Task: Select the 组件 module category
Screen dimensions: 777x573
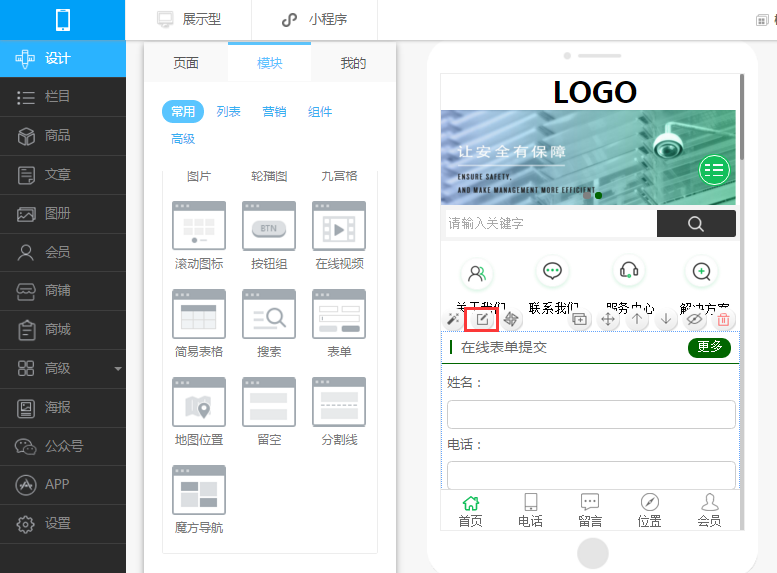Action: [x=320, y=112]
